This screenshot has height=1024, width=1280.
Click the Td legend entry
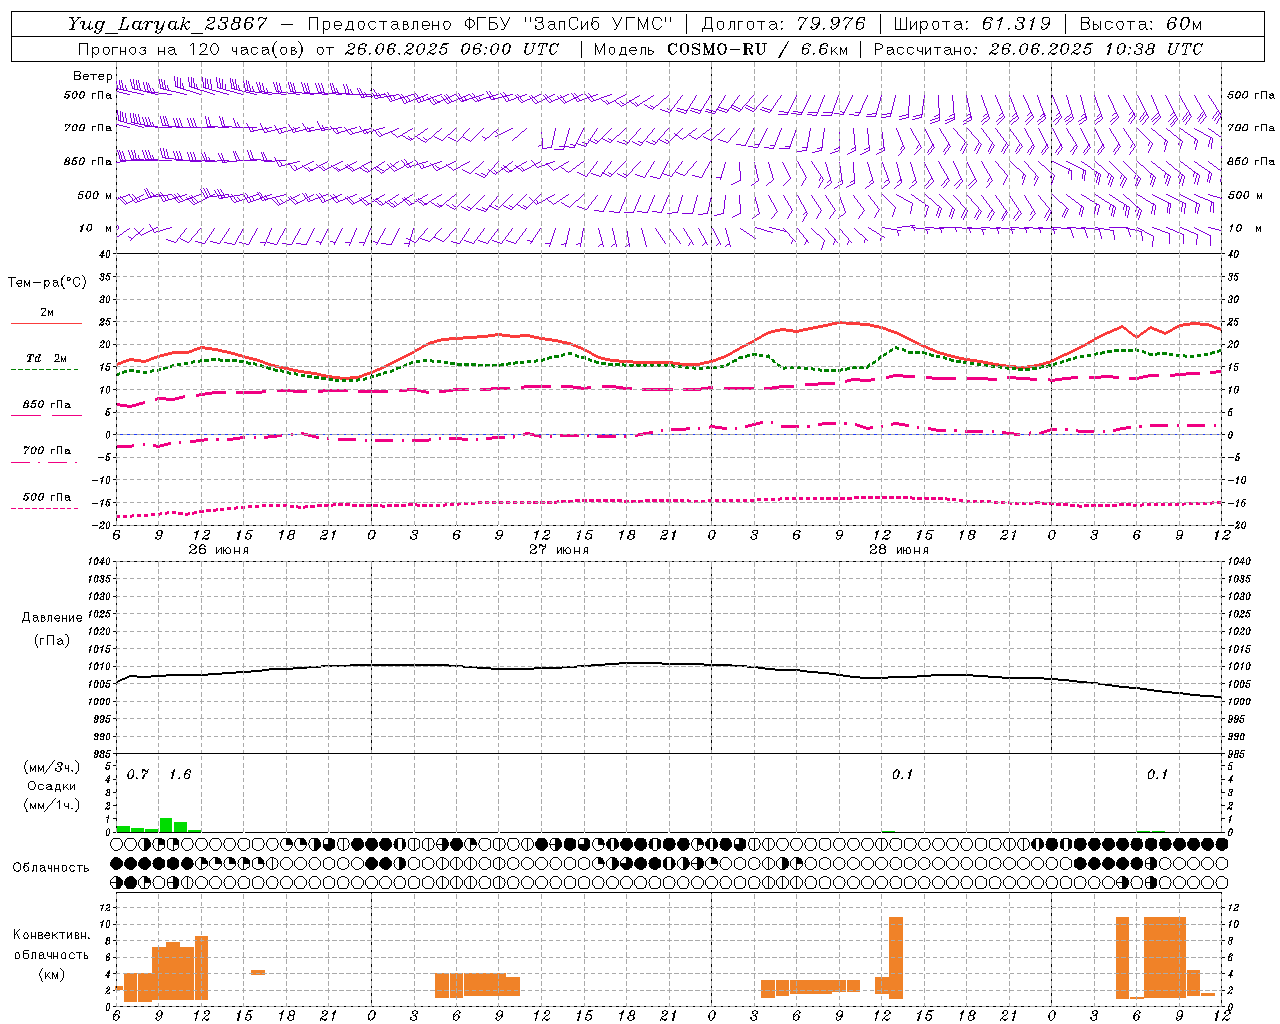pyautogui.click(x=46, y=358)
